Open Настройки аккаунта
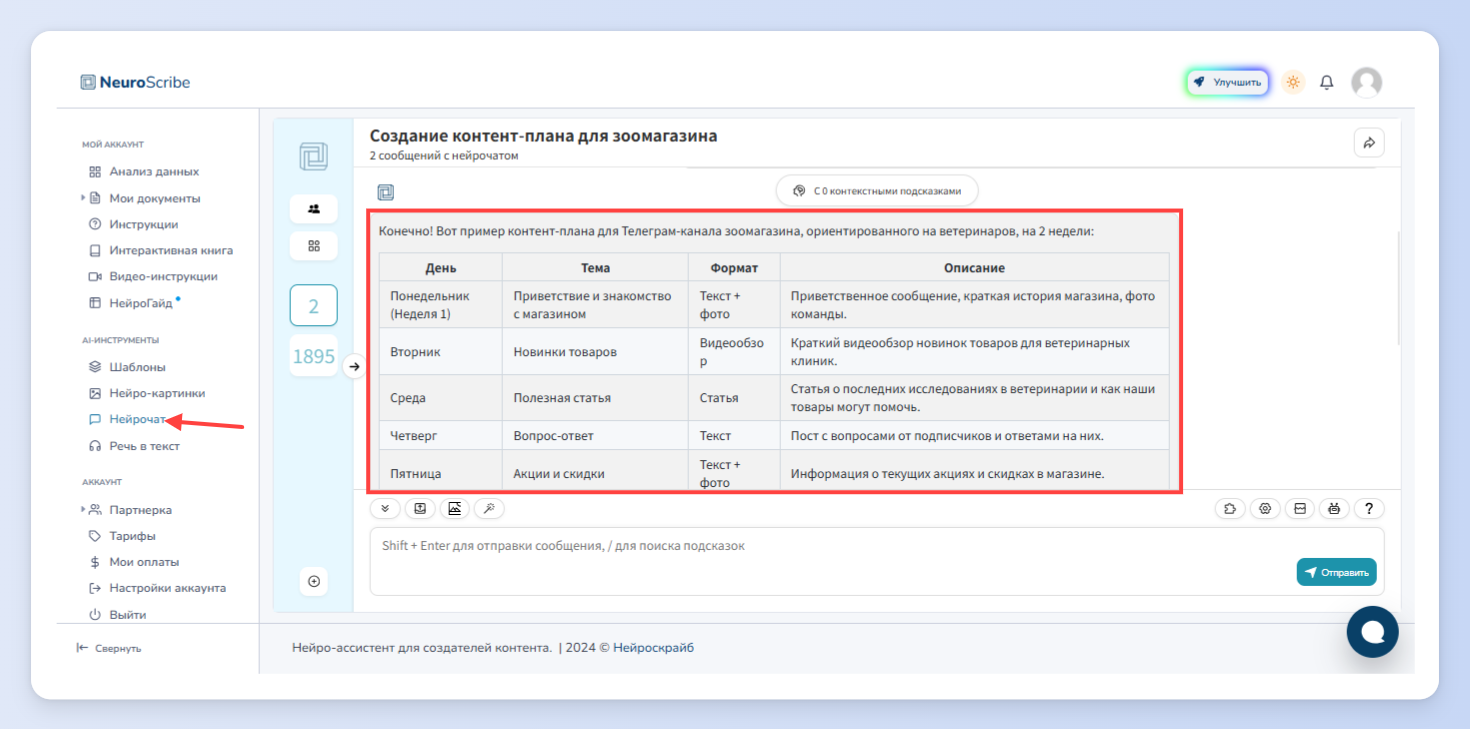This screenshot has width=1470, height=729. coord(167,588)
